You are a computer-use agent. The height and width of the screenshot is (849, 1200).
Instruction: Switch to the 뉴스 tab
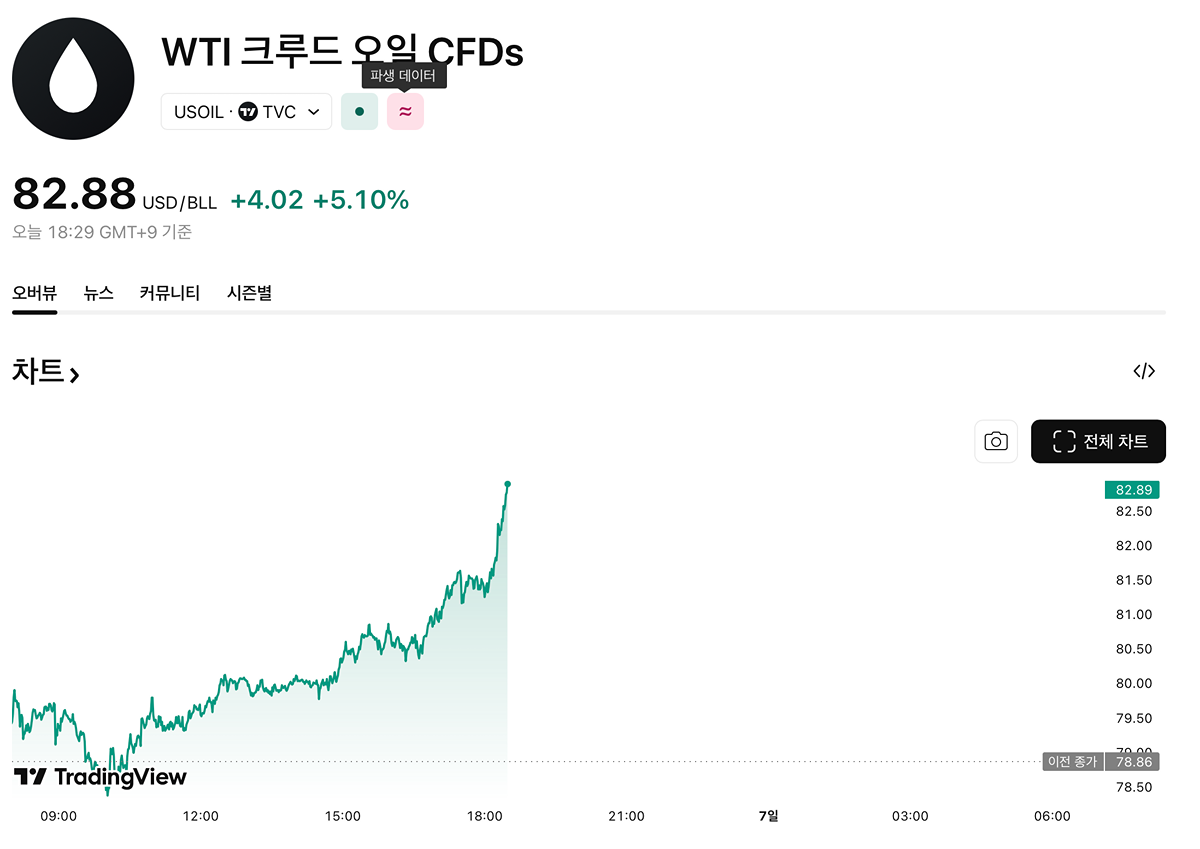[x=98, y=293]
